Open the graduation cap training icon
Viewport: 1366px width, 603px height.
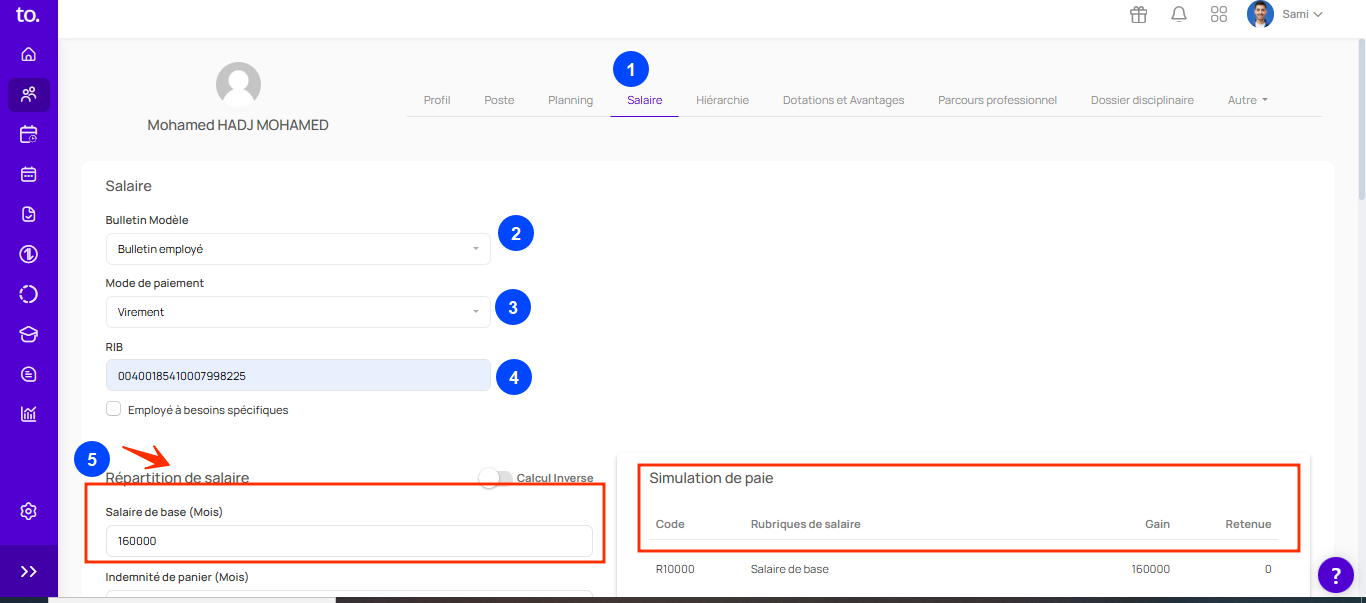click(28, 334)
